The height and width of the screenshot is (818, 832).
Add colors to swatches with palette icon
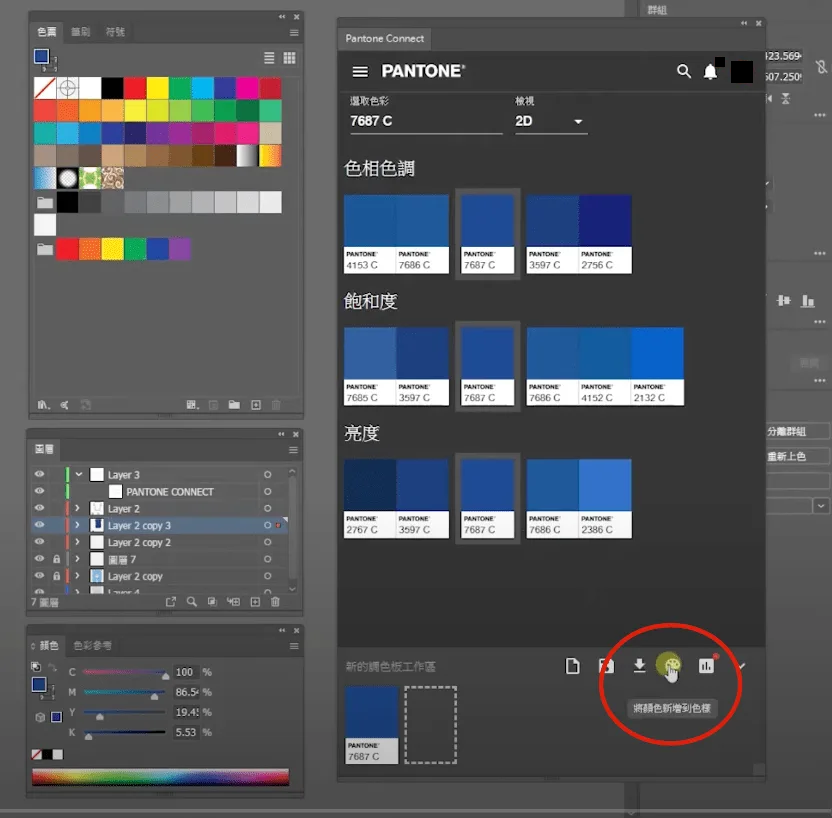point(672,665)
